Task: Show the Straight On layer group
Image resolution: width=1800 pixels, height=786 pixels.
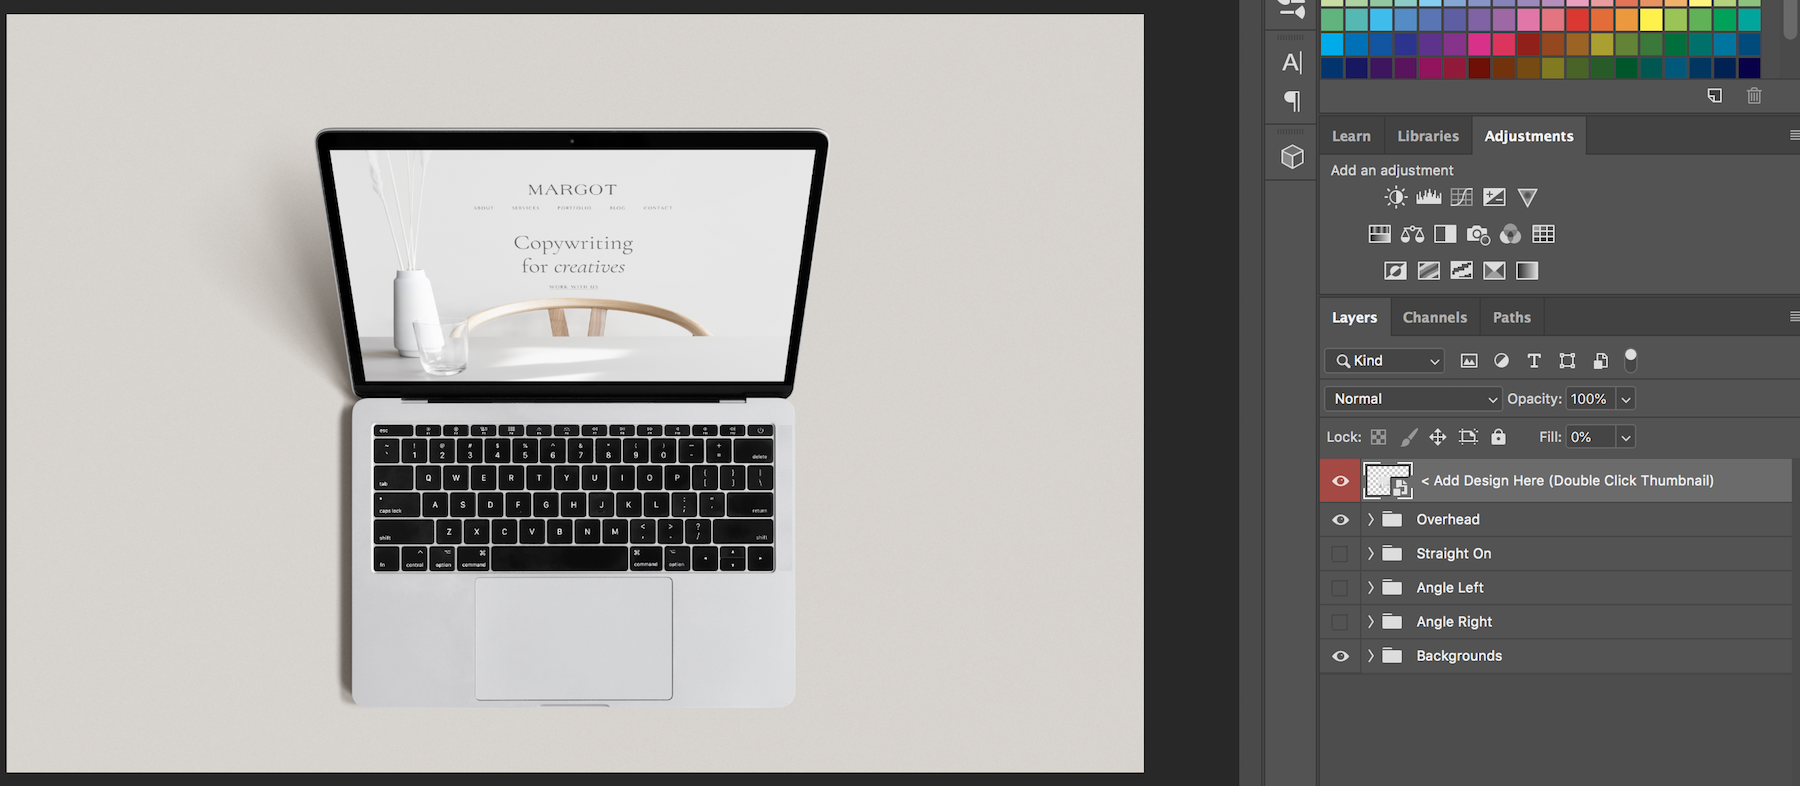Action: coord(1340,554)
